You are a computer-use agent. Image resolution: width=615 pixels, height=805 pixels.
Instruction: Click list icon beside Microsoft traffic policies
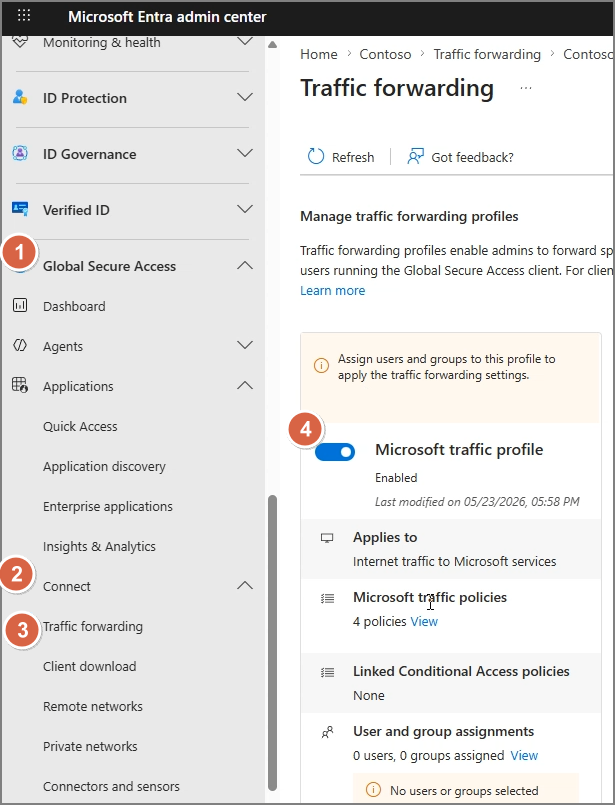[328, 598]
